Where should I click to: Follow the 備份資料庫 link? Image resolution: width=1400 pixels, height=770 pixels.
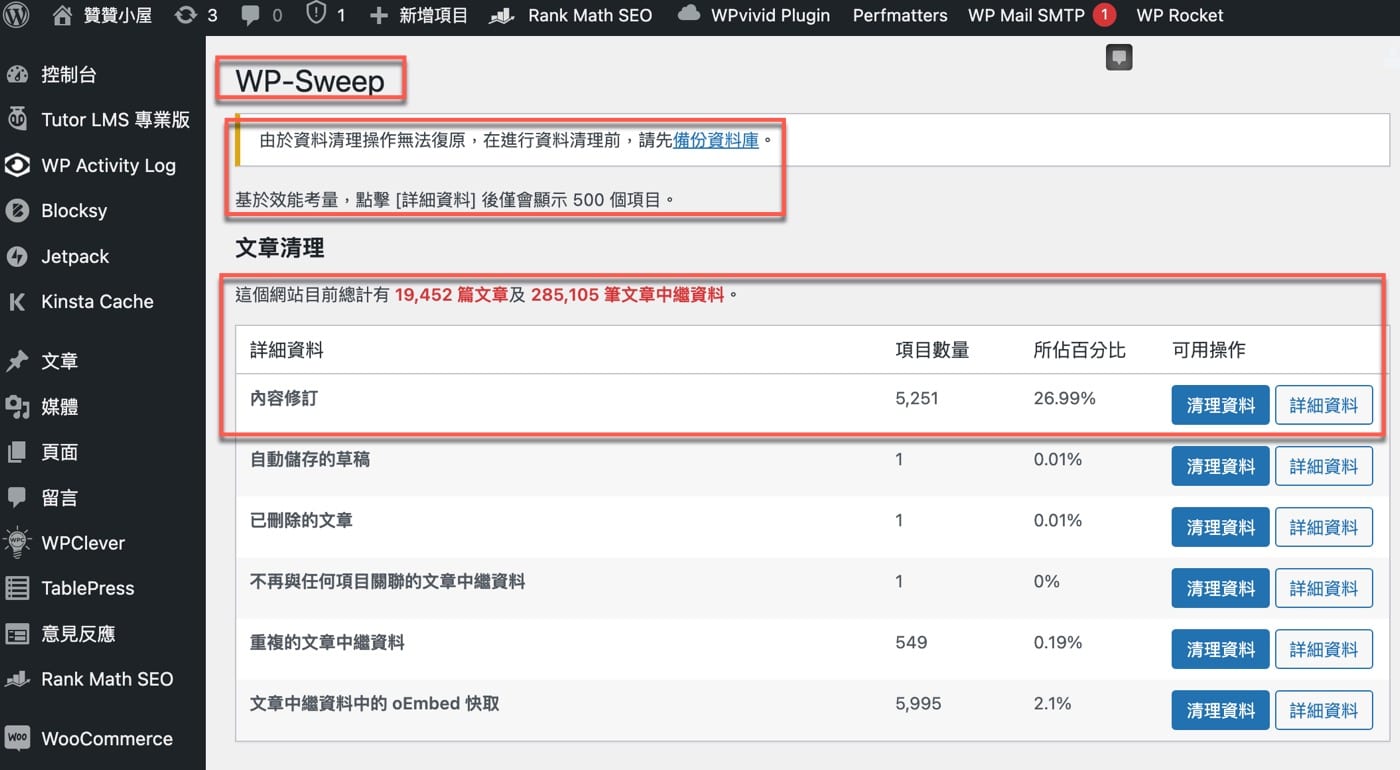tap(716, 140)
